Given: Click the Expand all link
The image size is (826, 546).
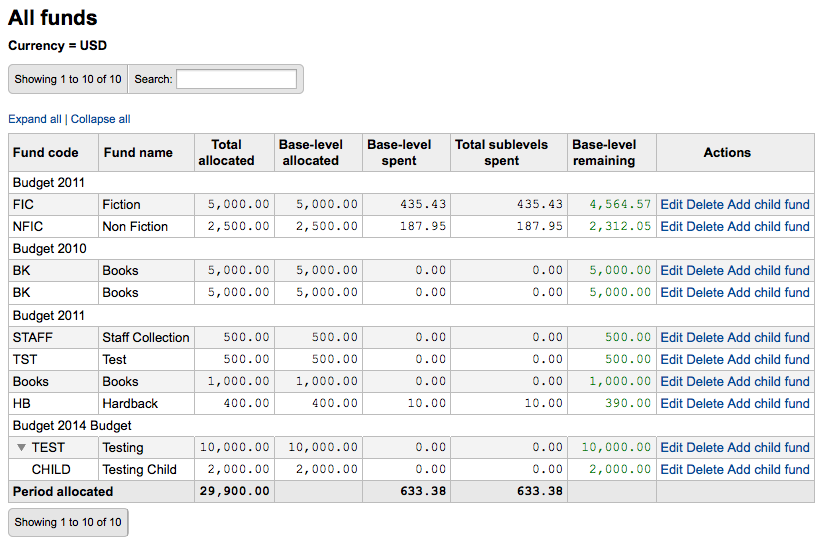Looking at the screenshot, I should [35, 119].
